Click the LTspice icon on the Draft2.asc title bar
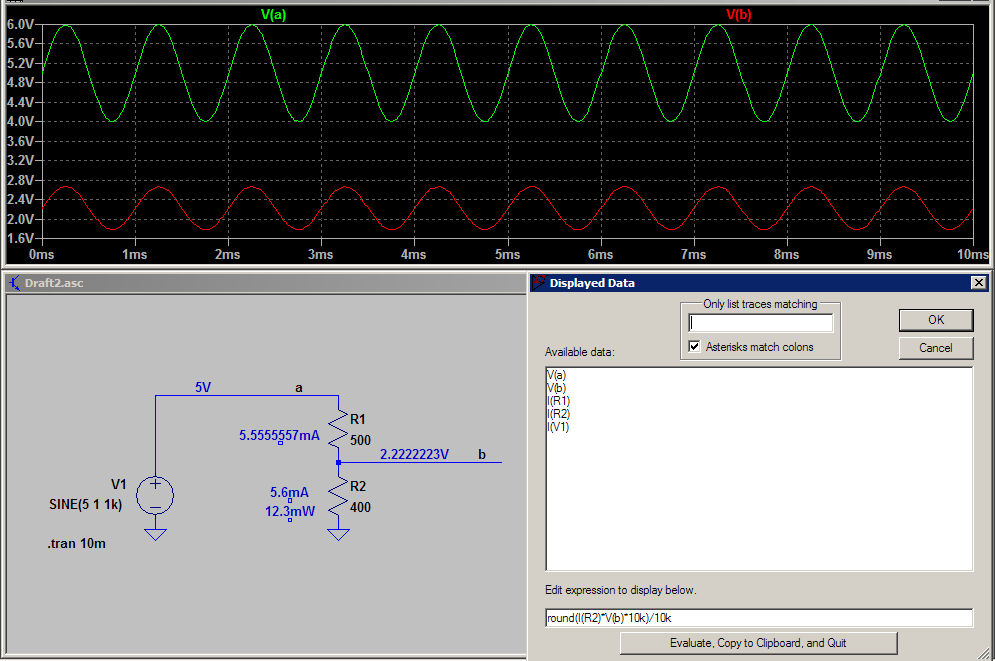Image resolution: width=995 pixels, height=661 pixels. tap(14, 283)
